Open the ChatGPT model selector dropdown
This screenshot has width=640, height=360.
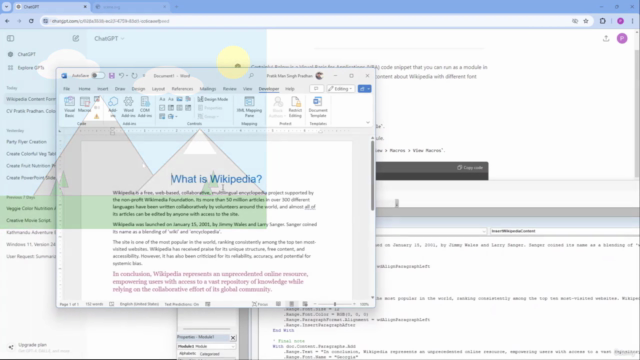click(x=109, y=38)
